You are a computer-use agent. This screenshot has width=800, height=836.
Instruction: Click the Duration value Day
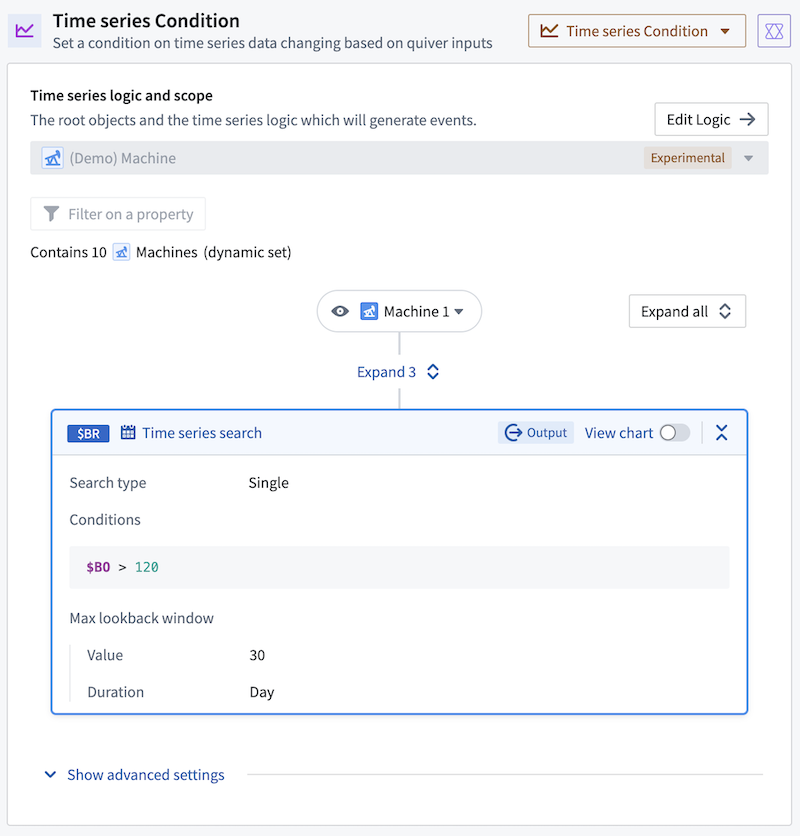coord(261,693)
